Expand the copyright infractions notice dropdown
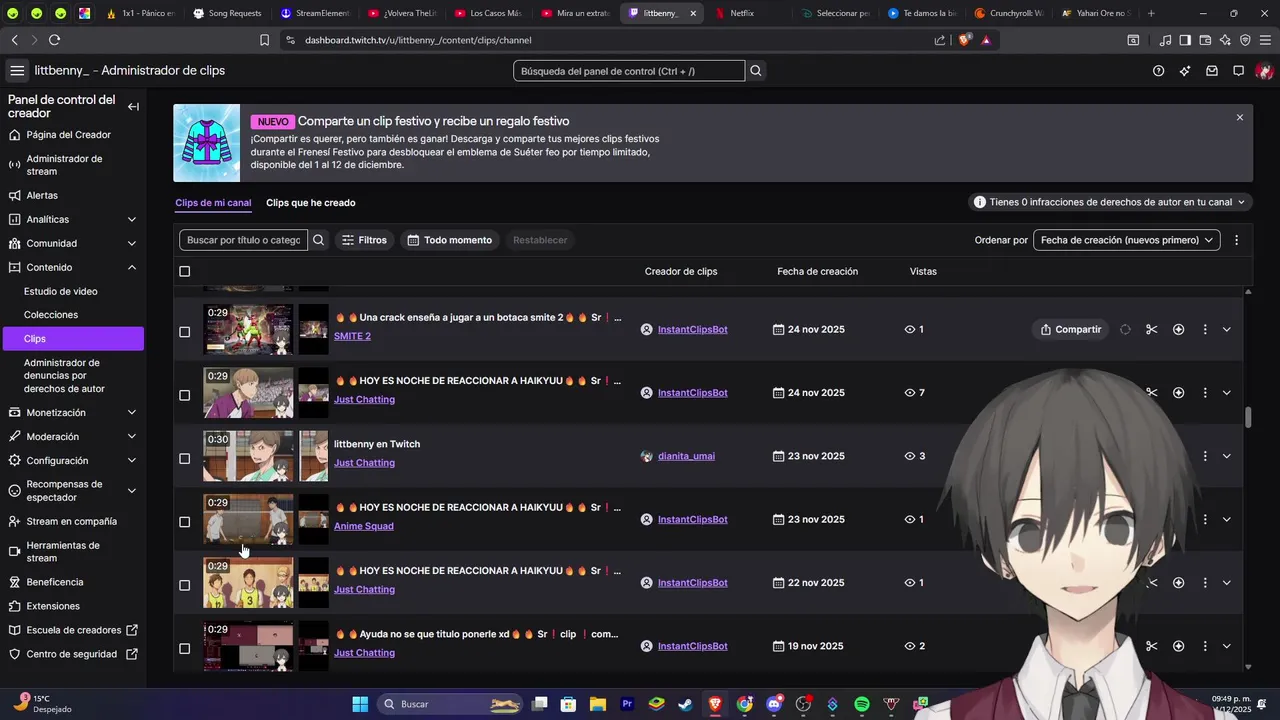Screen dimensions: 1280x720 [1111, 202]
